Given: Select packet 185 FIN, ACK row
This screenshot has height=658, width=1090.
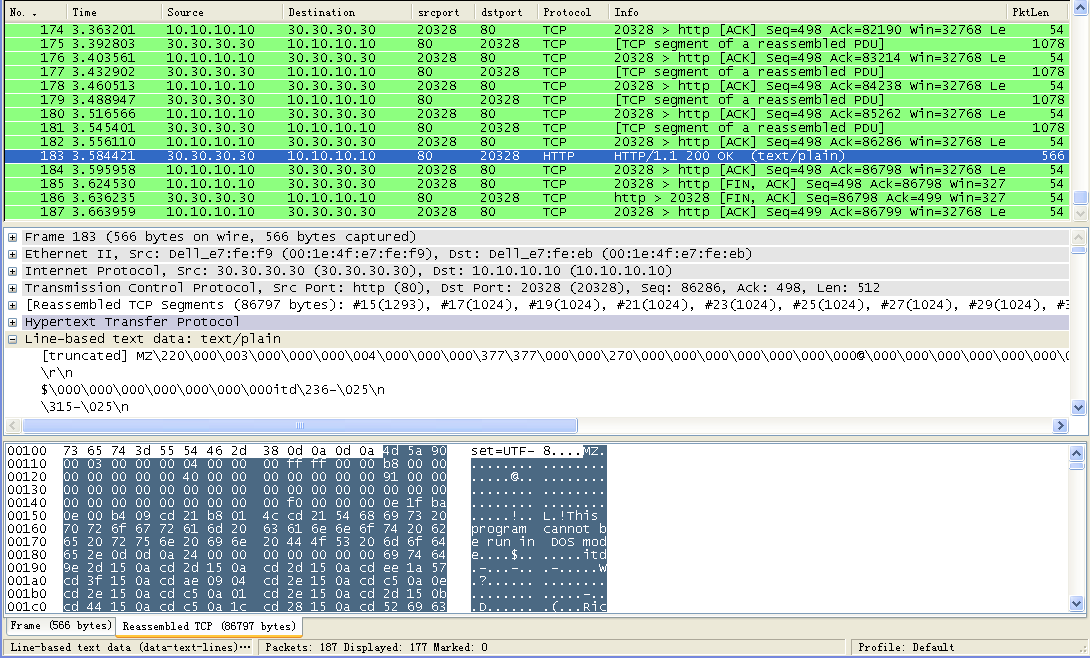Looking at the screenshot, I should pyautogui.click(x=500, y=184).
